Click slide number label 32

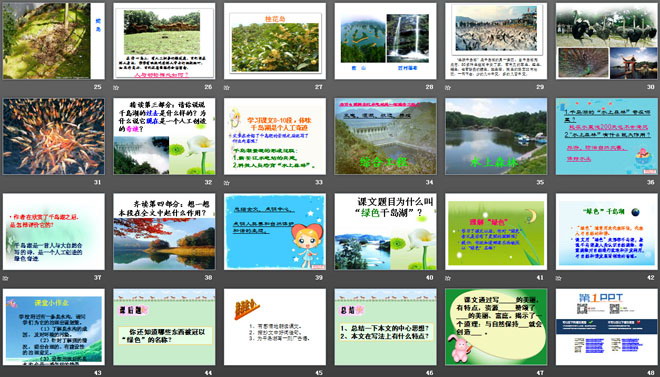click(208, 183)
